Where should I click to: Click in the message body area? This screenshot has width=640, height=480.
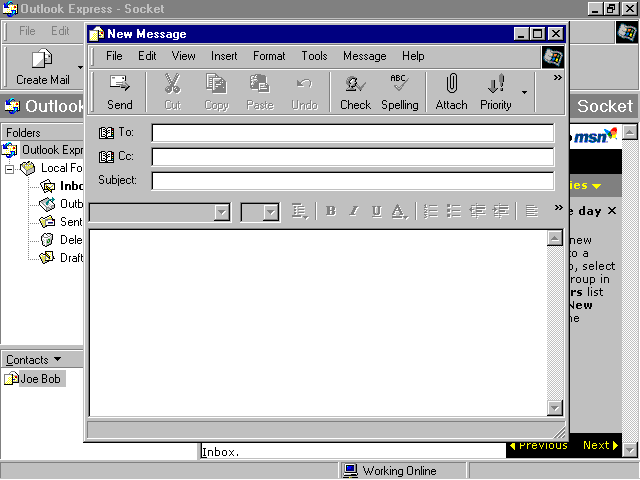coord(318,323)
